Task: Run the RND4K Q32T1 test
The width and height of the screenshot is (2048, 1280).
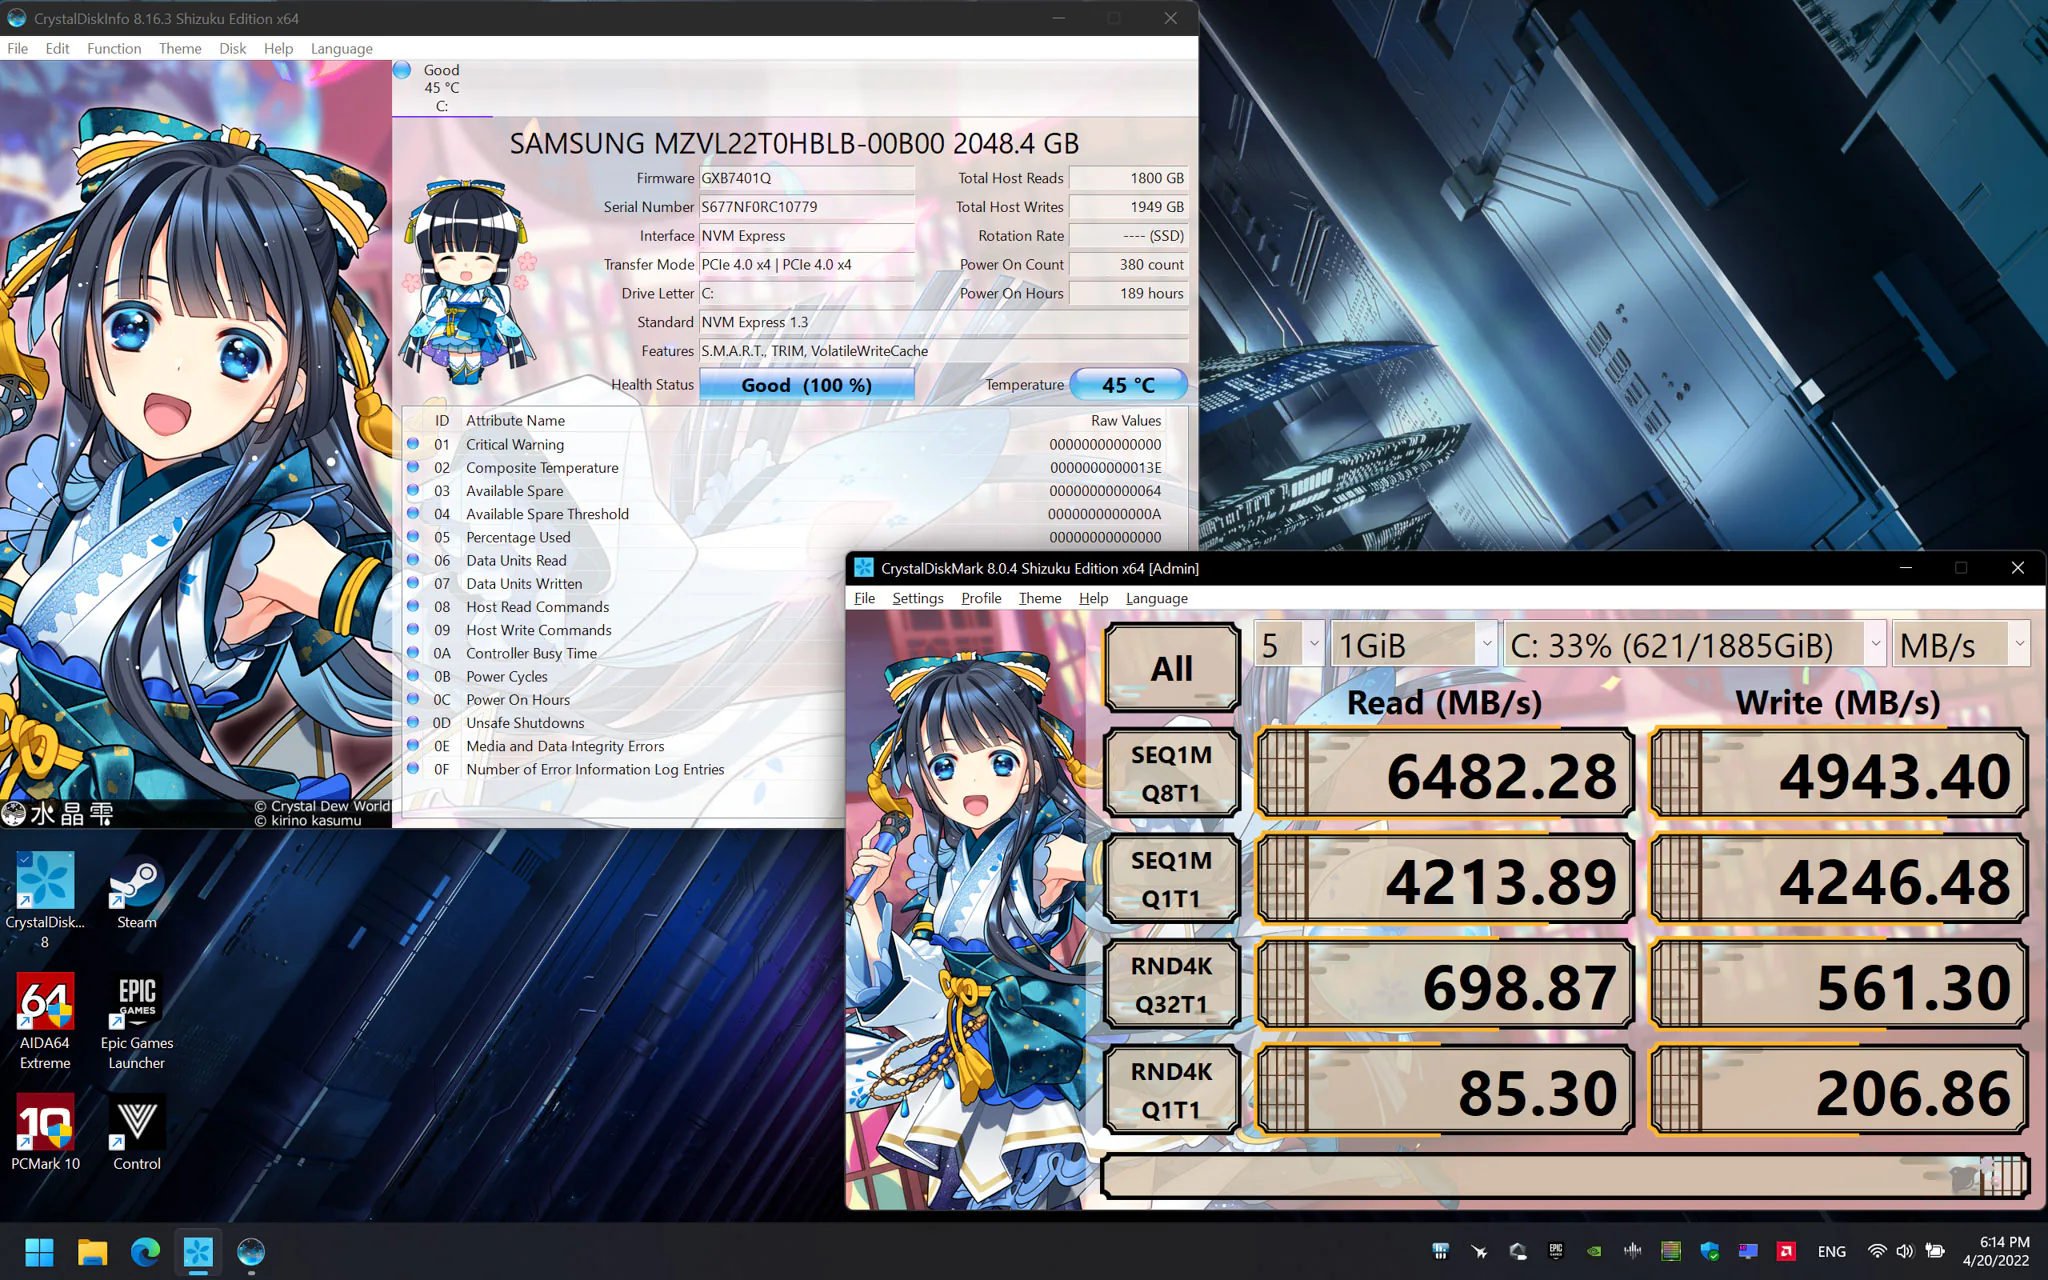Action: (x=1172, y=985)
